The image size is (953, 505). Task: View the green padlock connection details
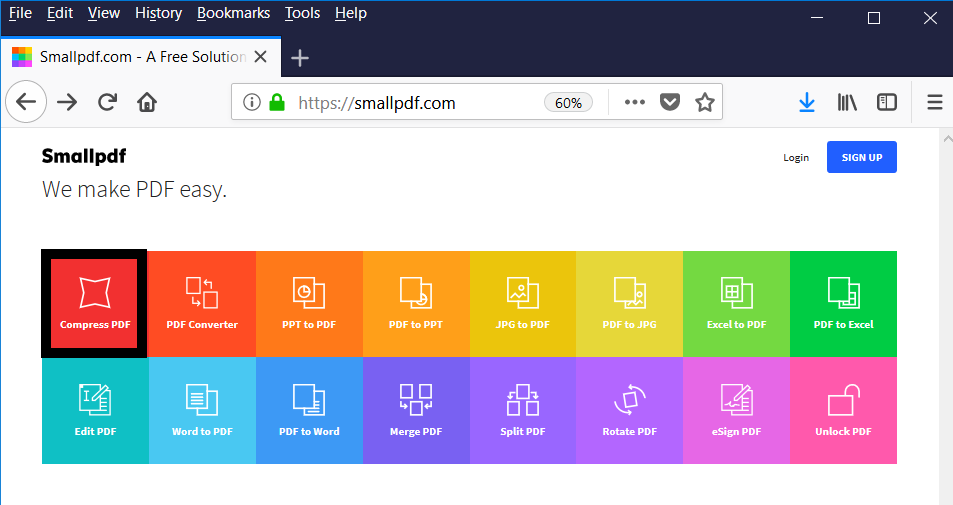(x=277, y=102)
